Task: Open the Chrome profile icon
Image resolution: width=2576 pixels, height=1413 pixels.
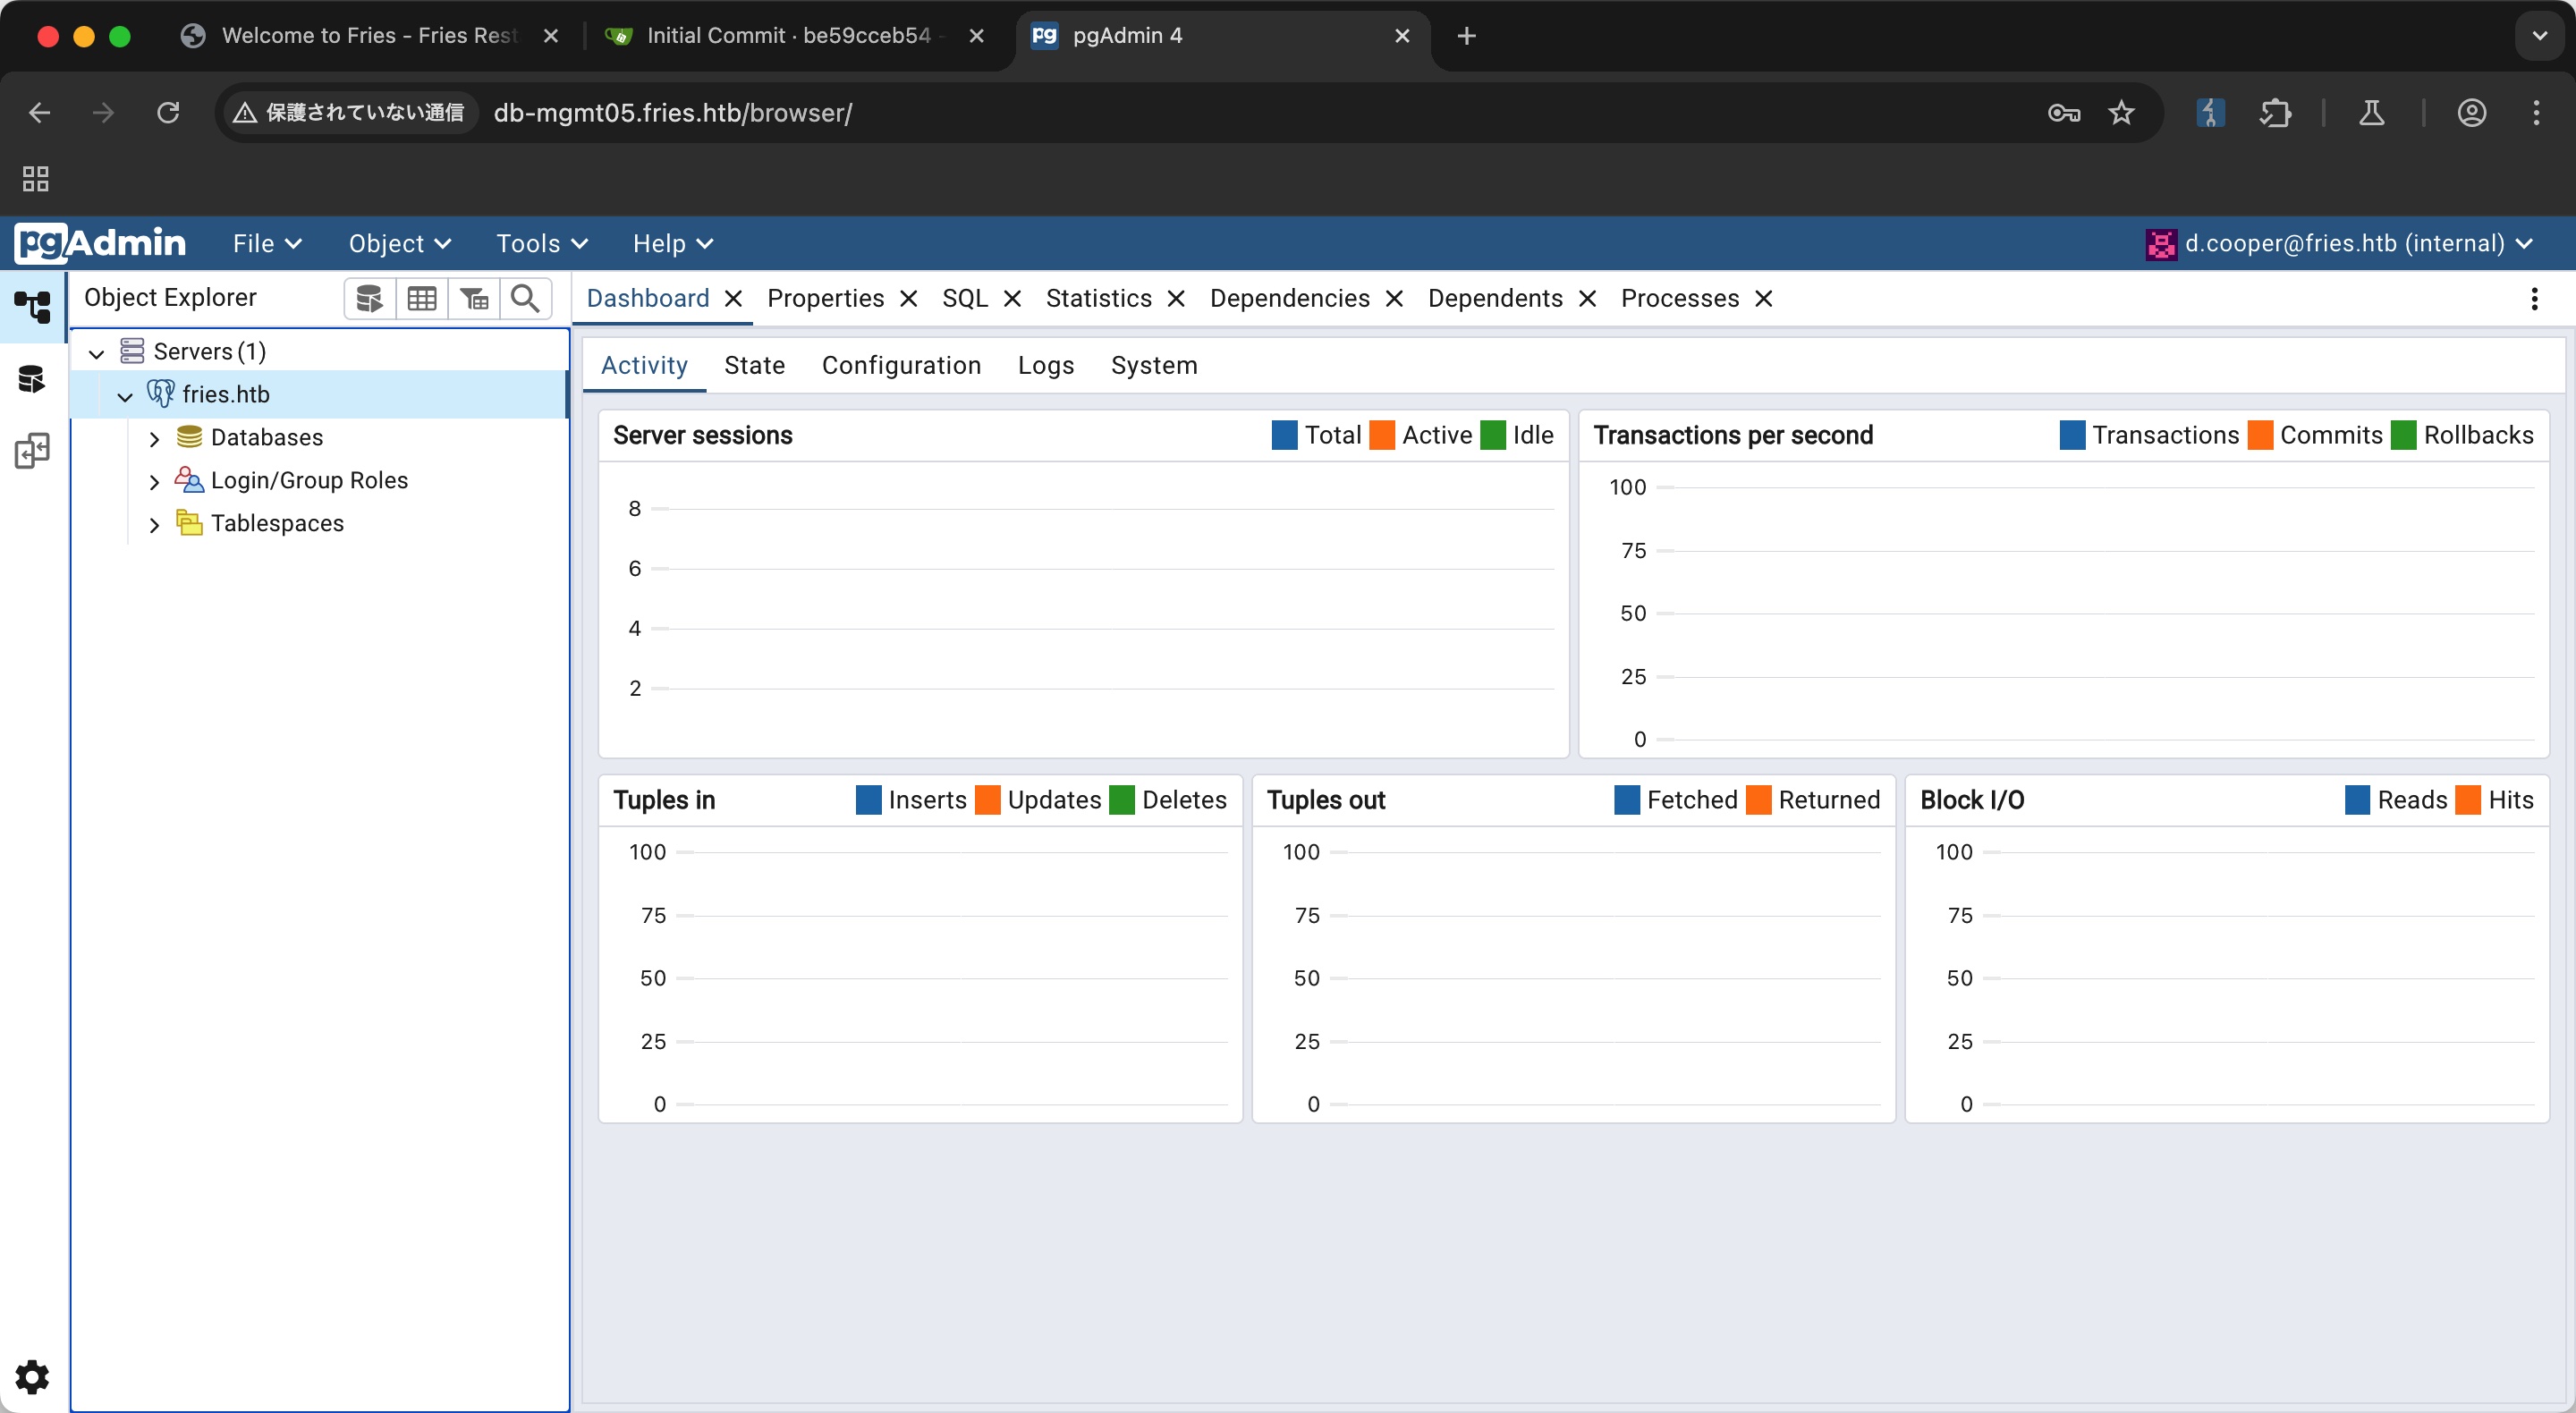Action: click(2472, 113)
